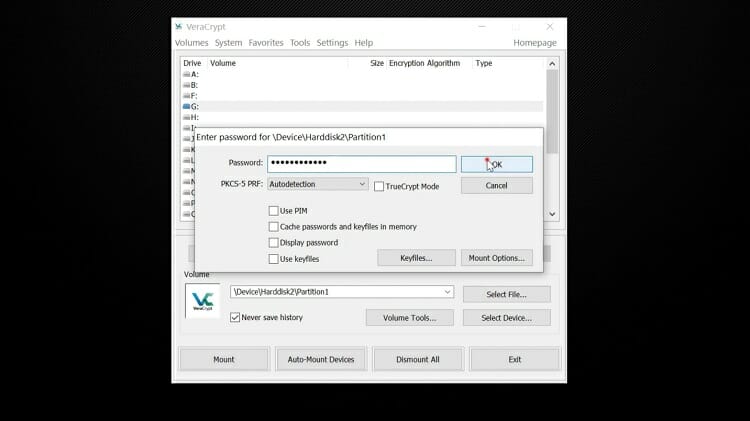Check Cache passwords and keyfiles in memory

click(274, 227)
